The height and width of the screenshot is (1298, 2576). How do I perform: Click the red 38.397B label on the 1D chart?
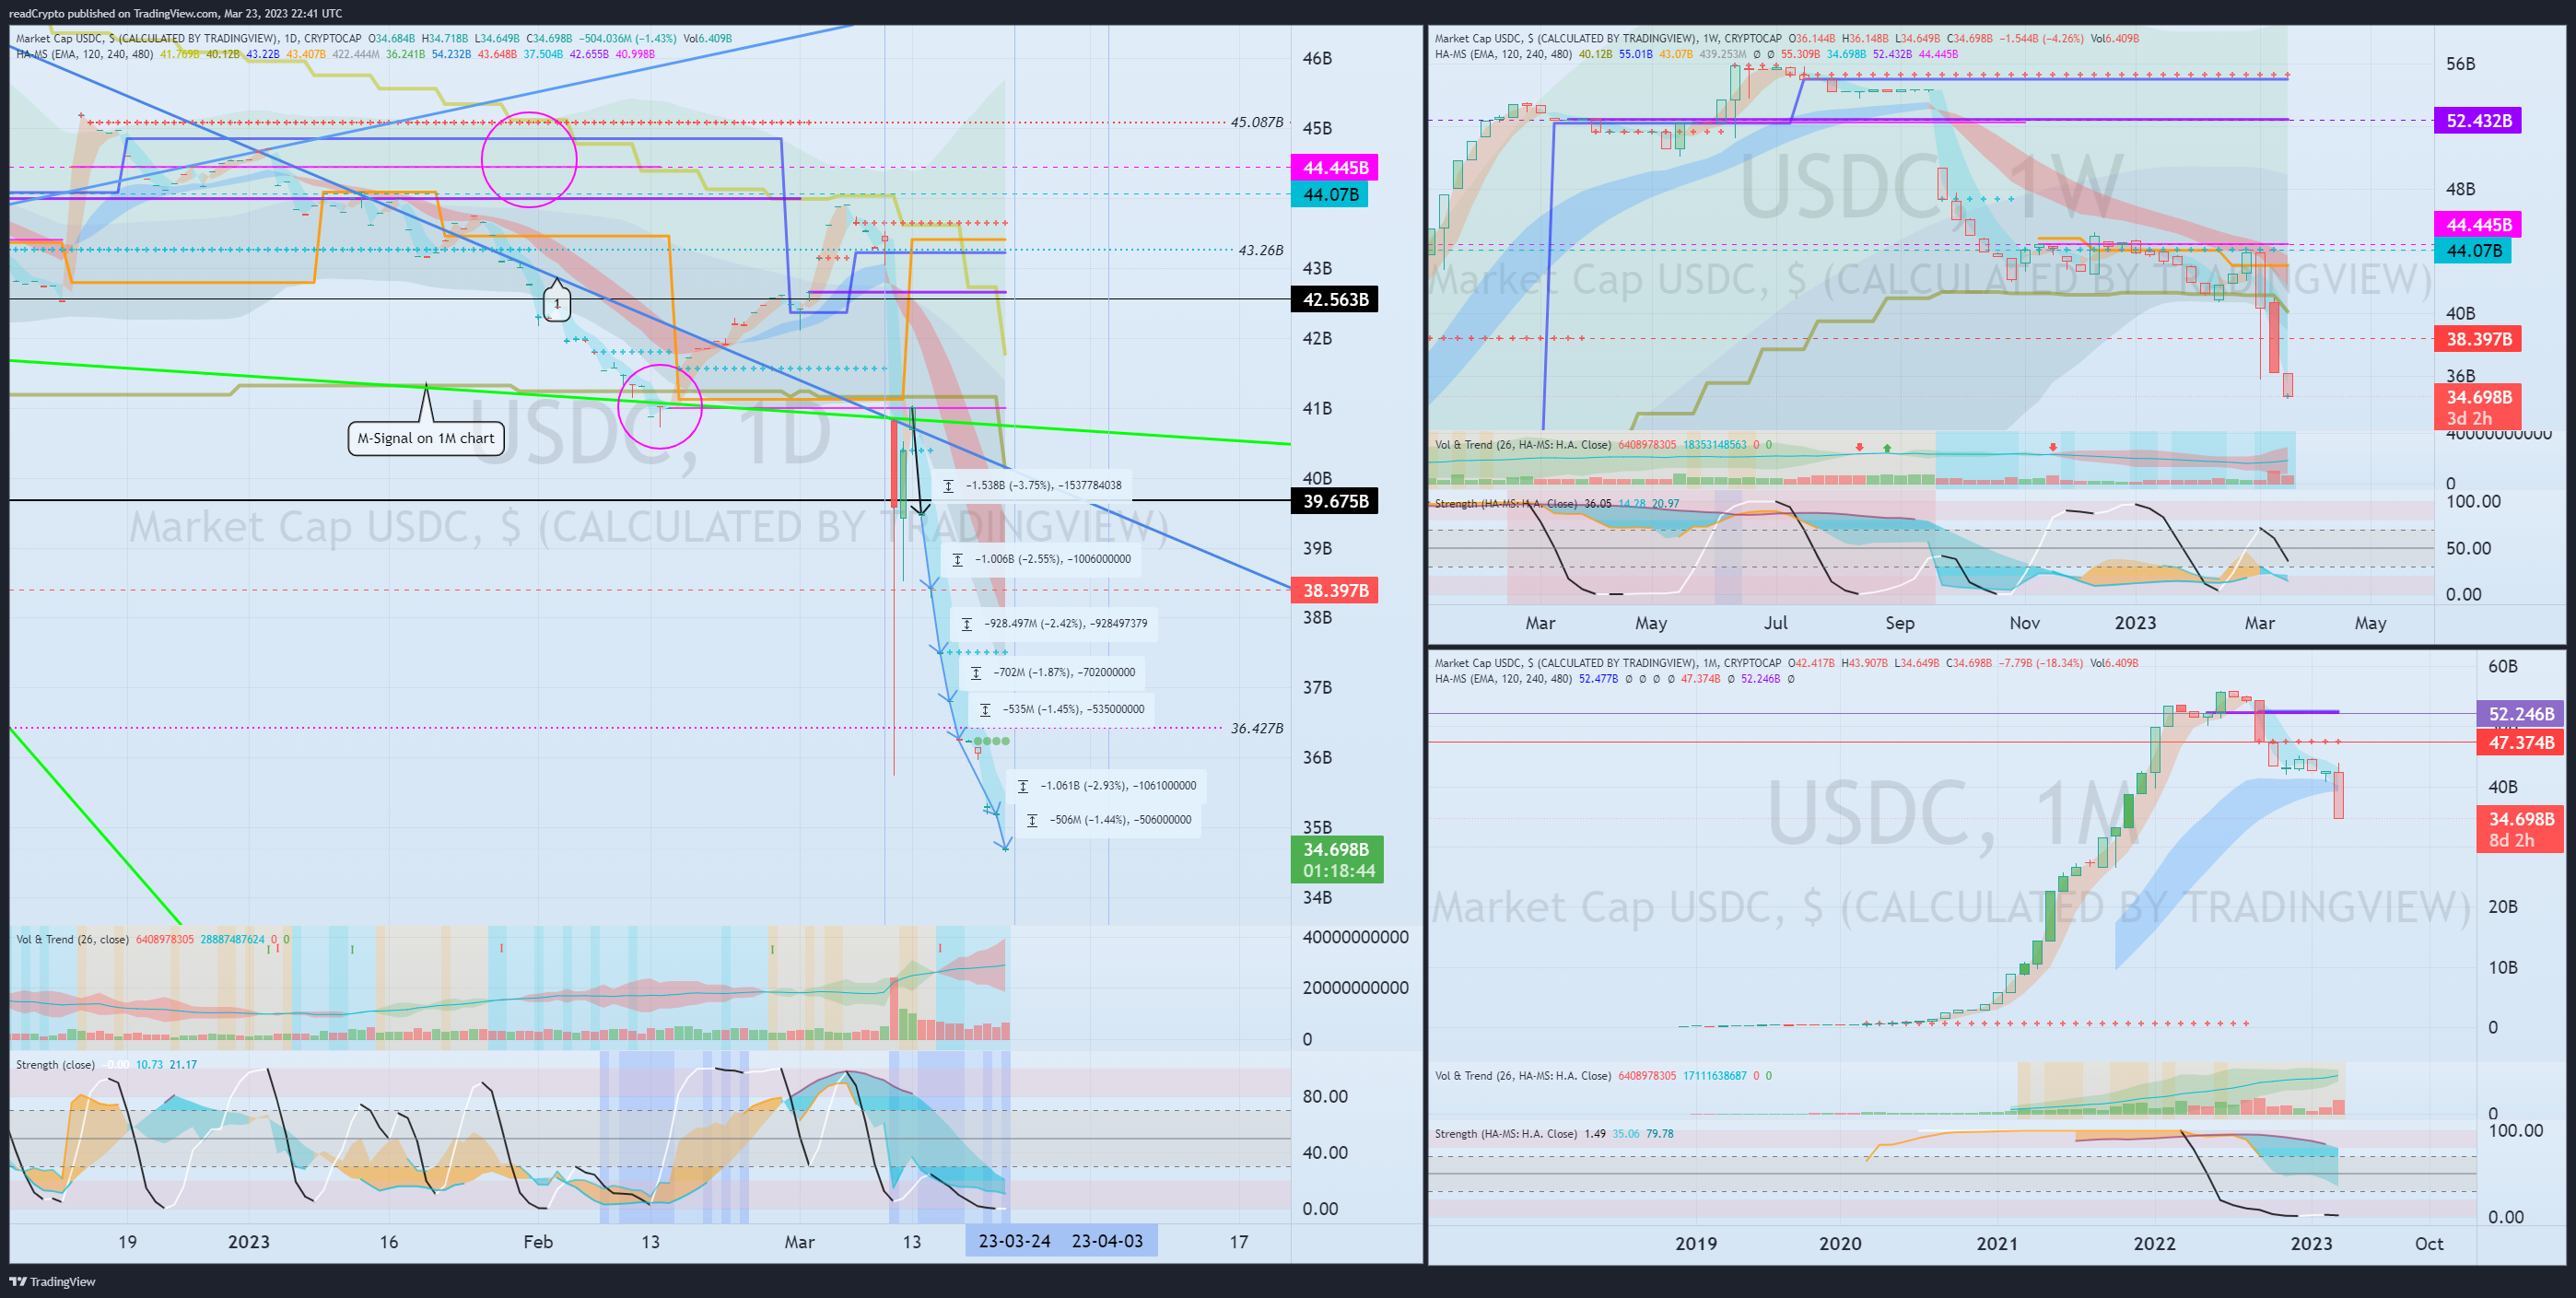pyautogui.click(x=1335, y=590)
